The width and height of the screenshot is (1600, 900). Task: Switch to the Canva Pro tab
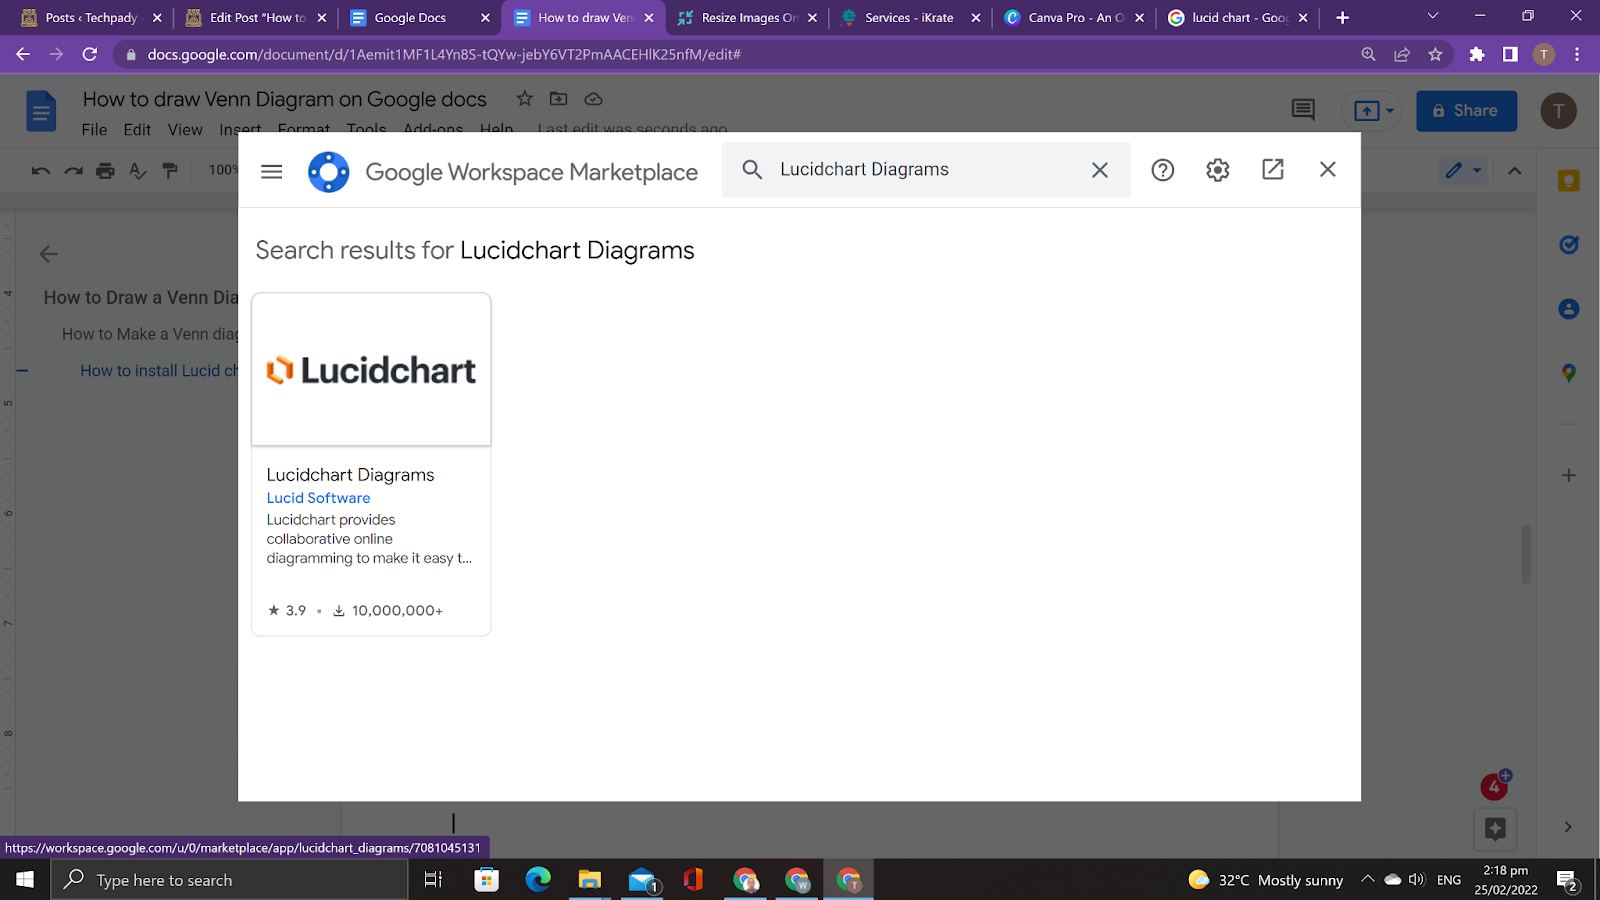pos(1075,18)
